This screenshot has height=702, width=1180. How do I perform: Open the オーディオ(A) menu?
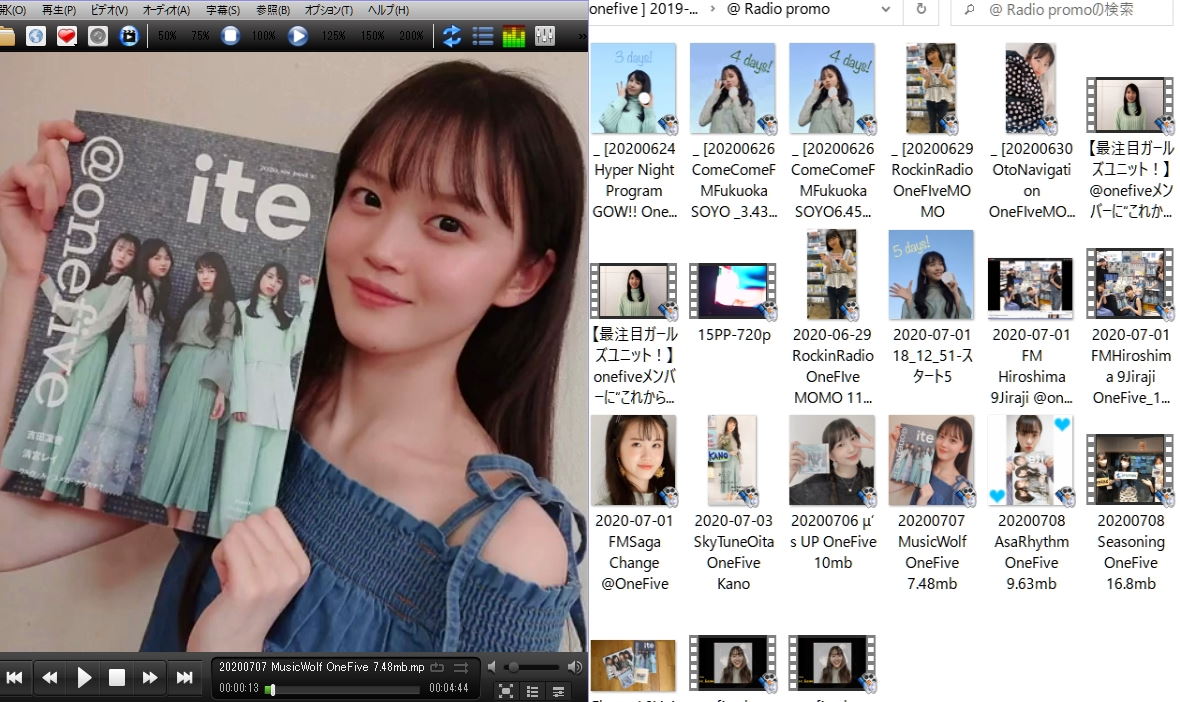pos(166,10)
